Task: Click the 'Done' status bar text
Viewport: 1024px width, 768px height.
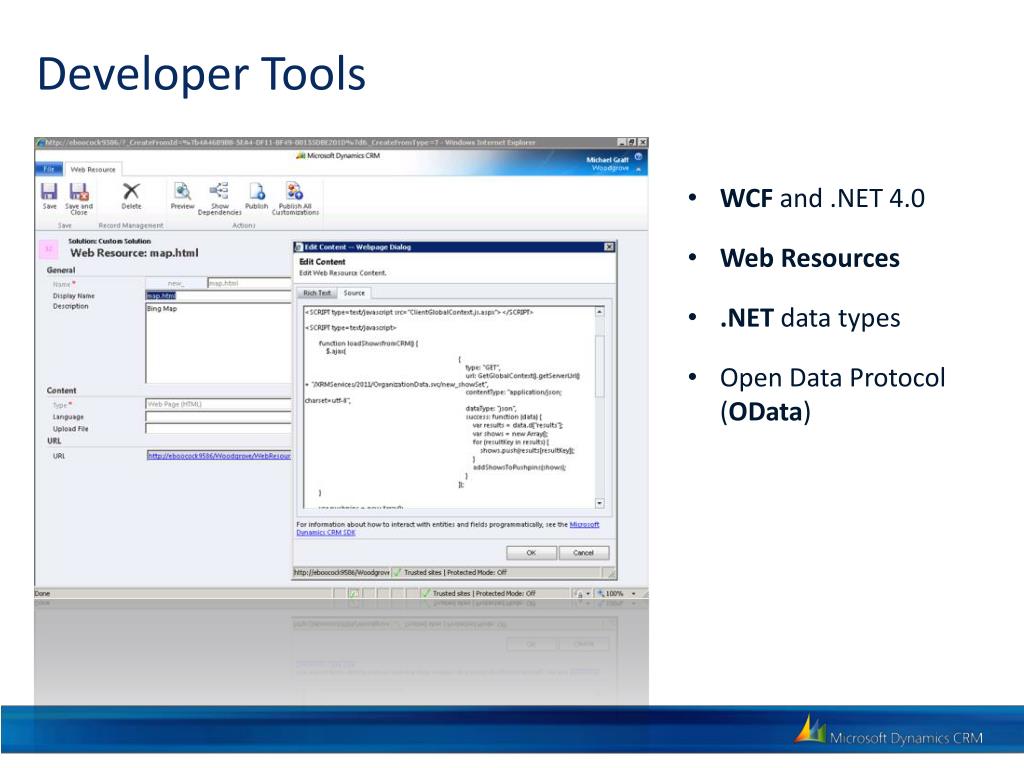Action: pos(42,594)
